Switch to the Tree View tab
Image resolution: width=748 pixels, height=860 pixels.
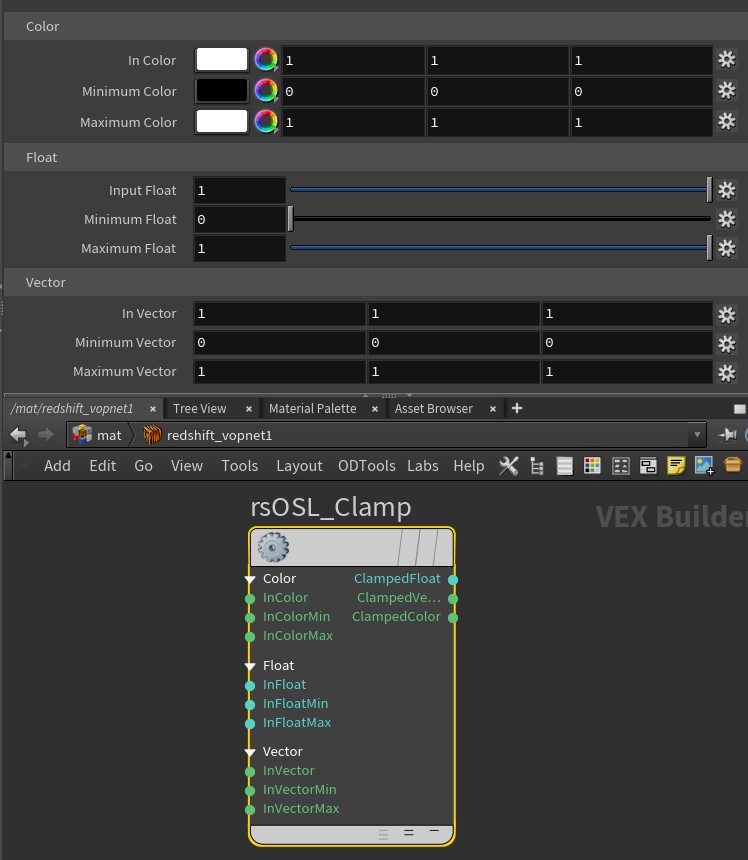200,409
